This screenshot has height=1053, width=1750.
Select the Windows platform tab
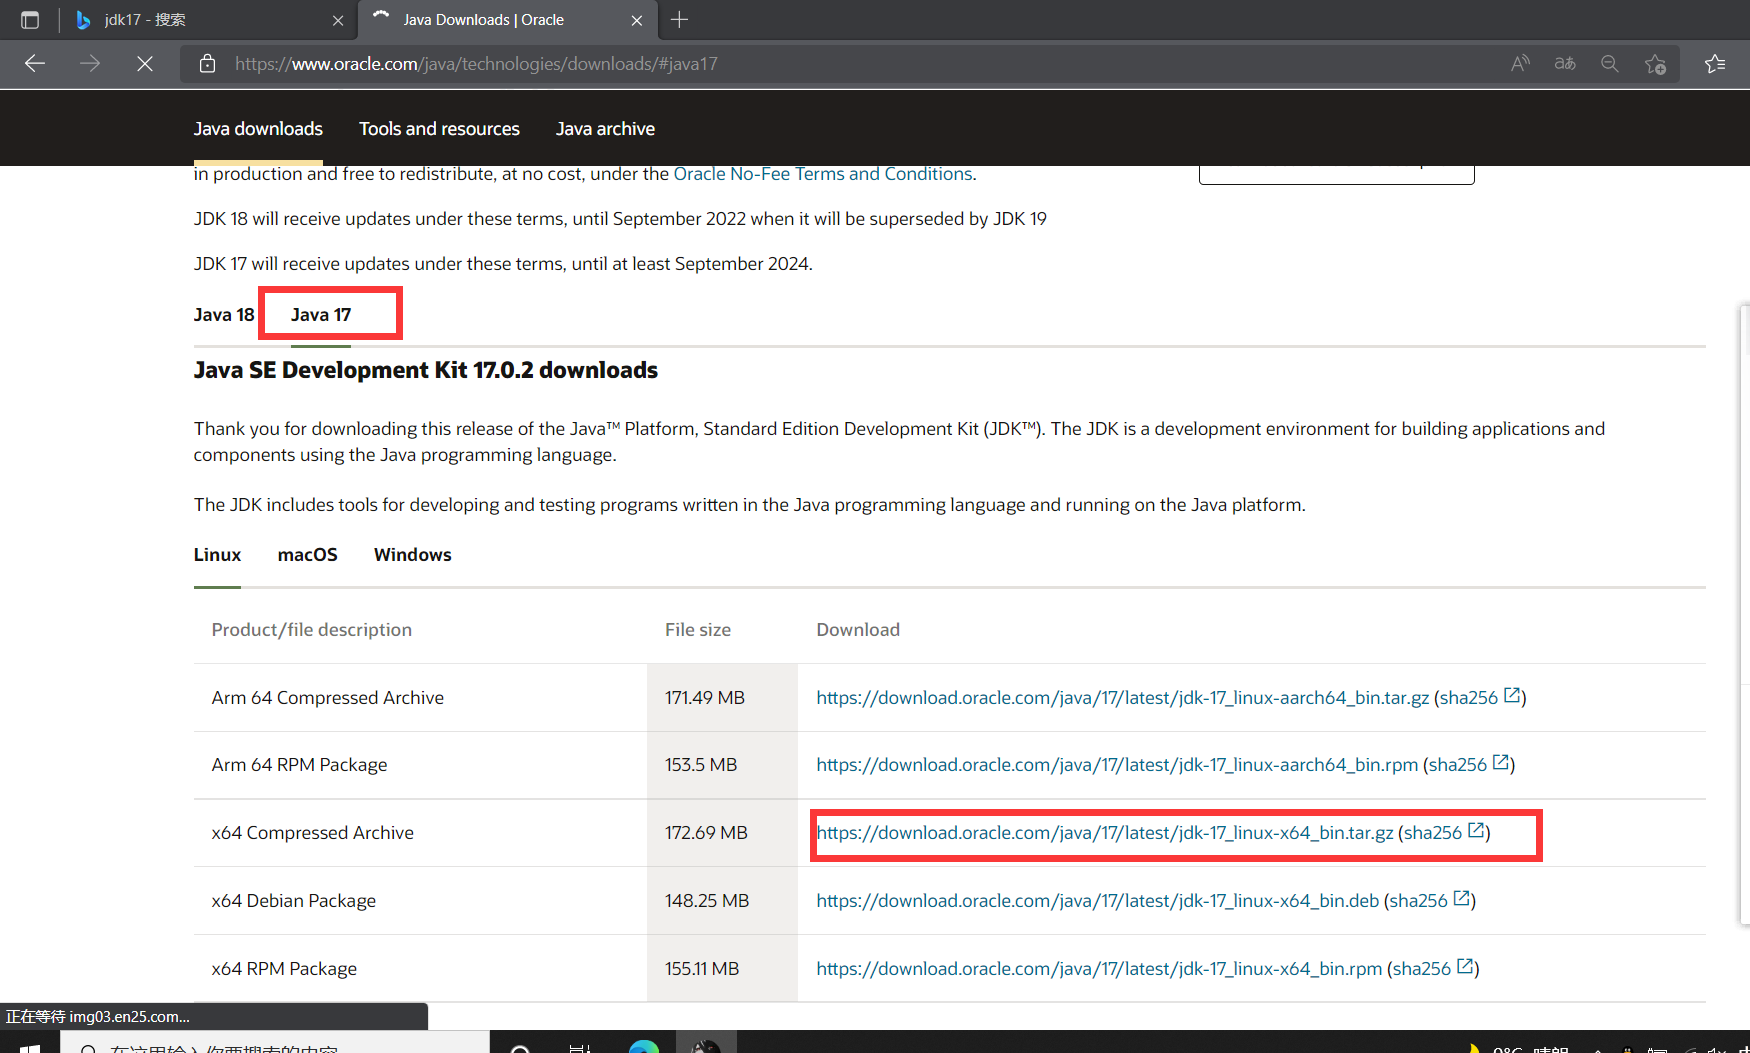pyautogui.click(x=412, y=555)
